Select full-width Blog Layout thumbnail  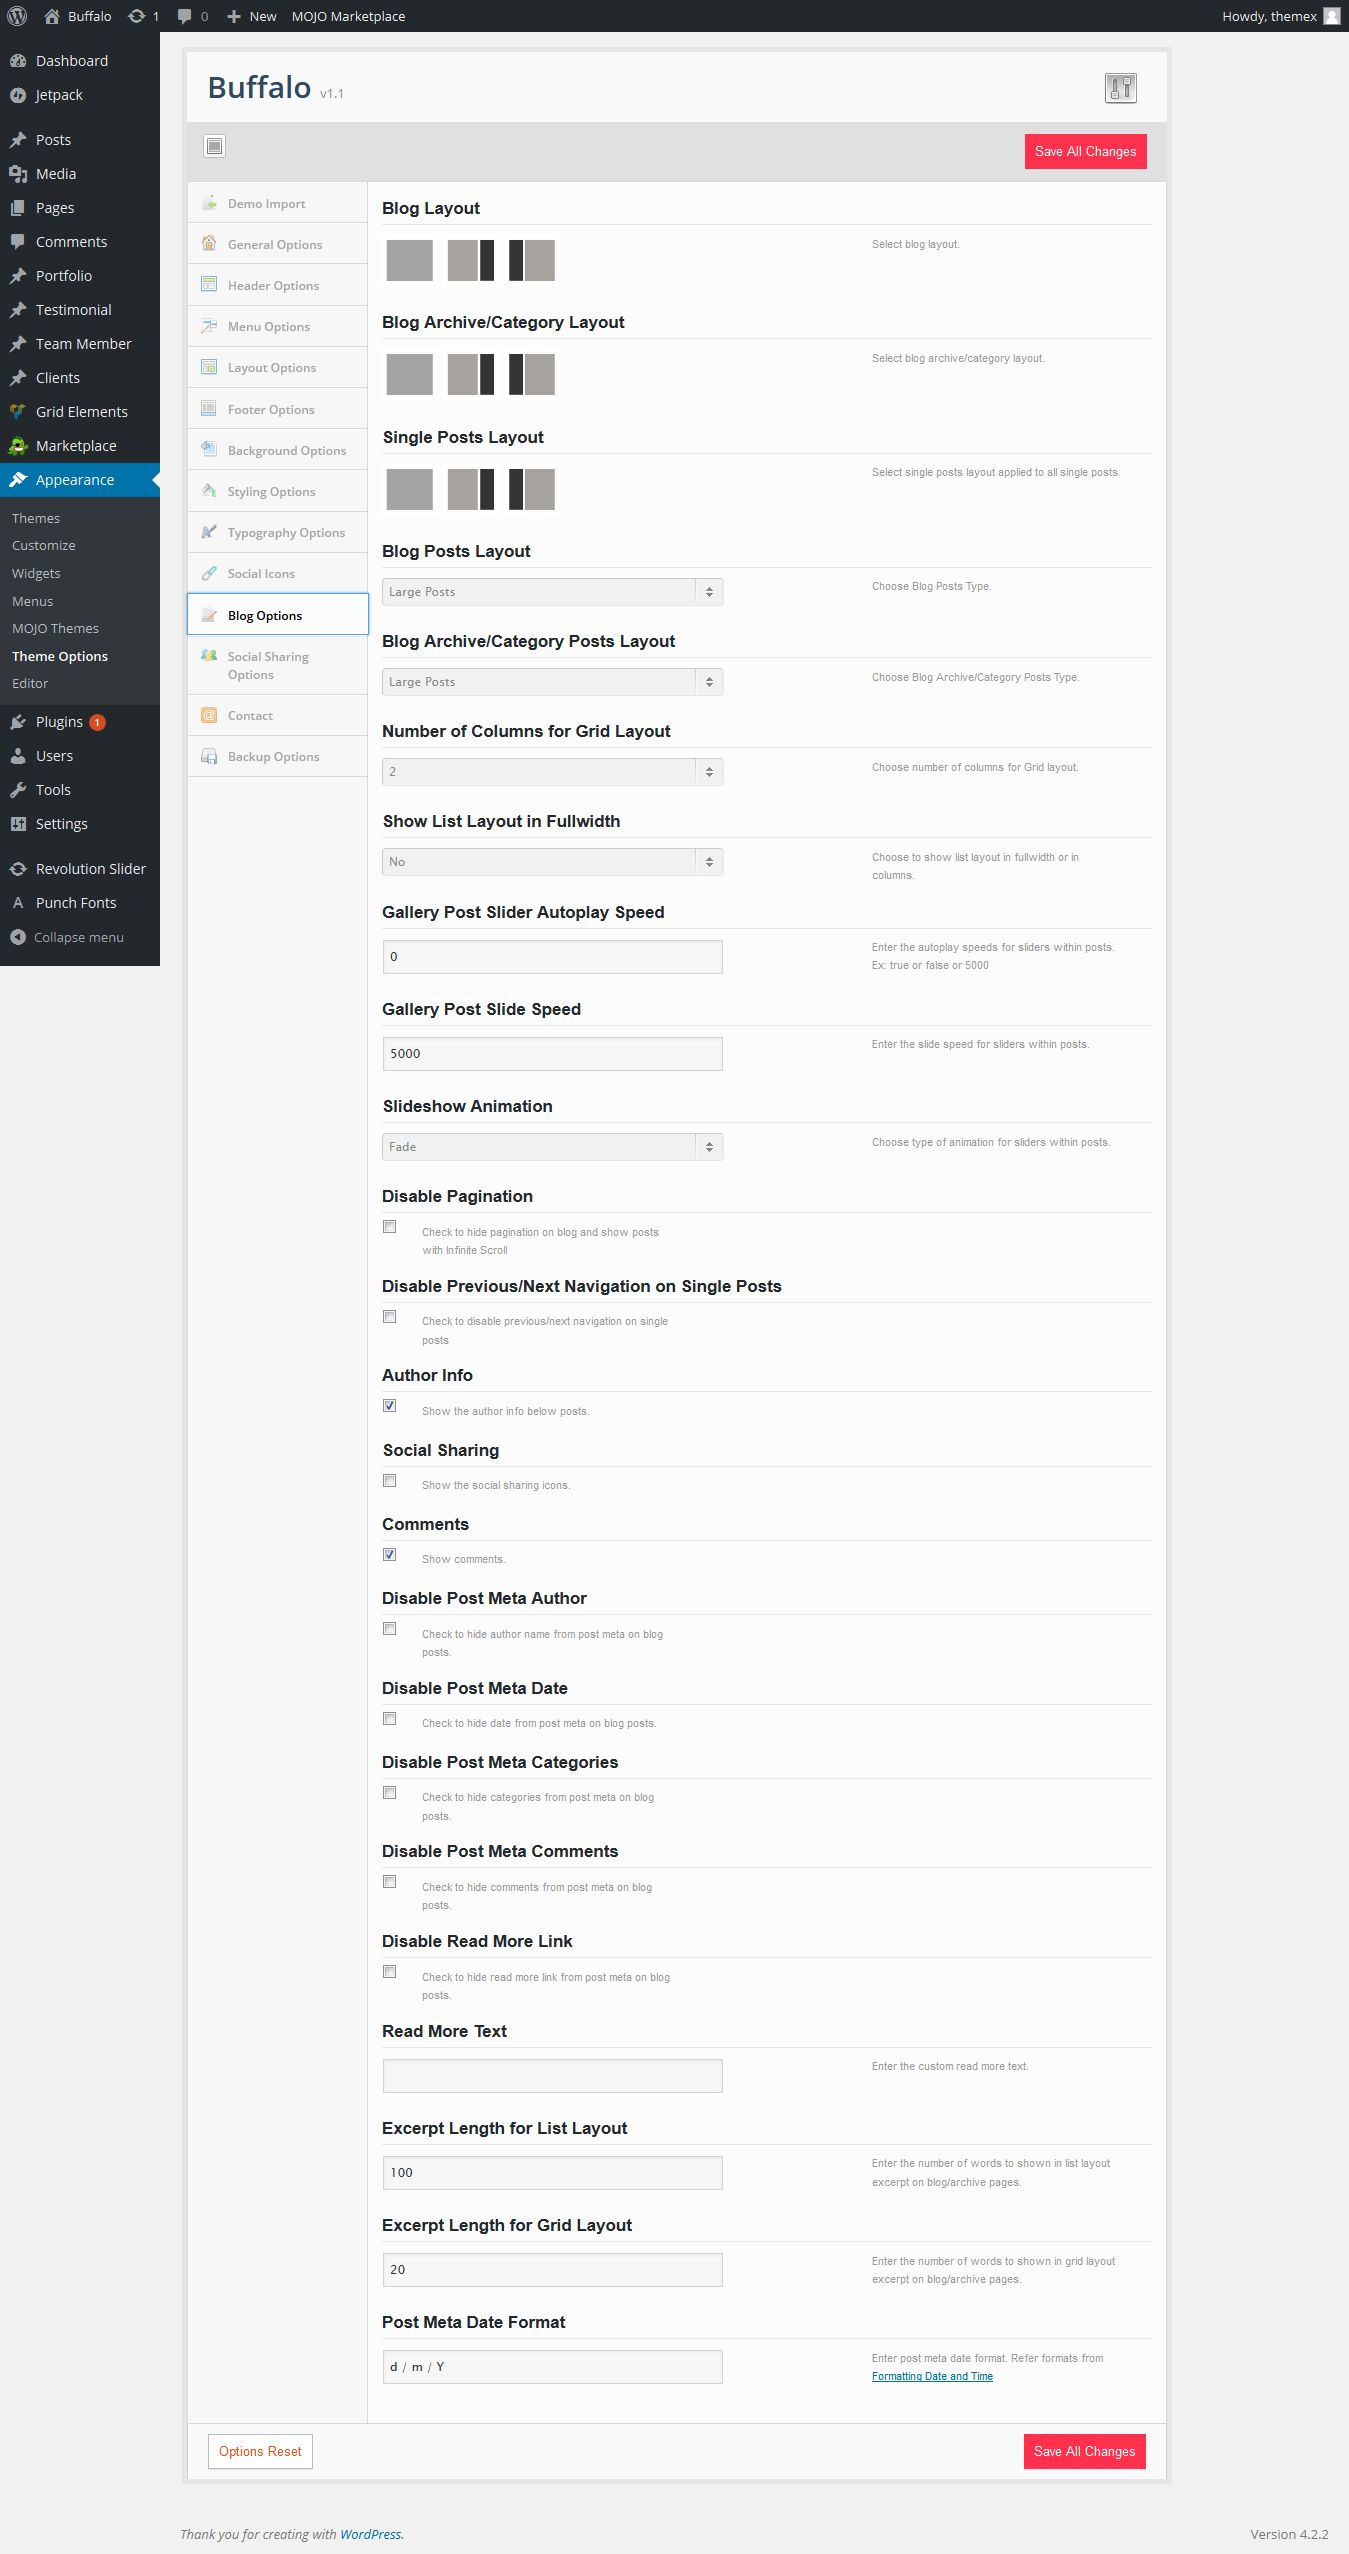(410, 260)
